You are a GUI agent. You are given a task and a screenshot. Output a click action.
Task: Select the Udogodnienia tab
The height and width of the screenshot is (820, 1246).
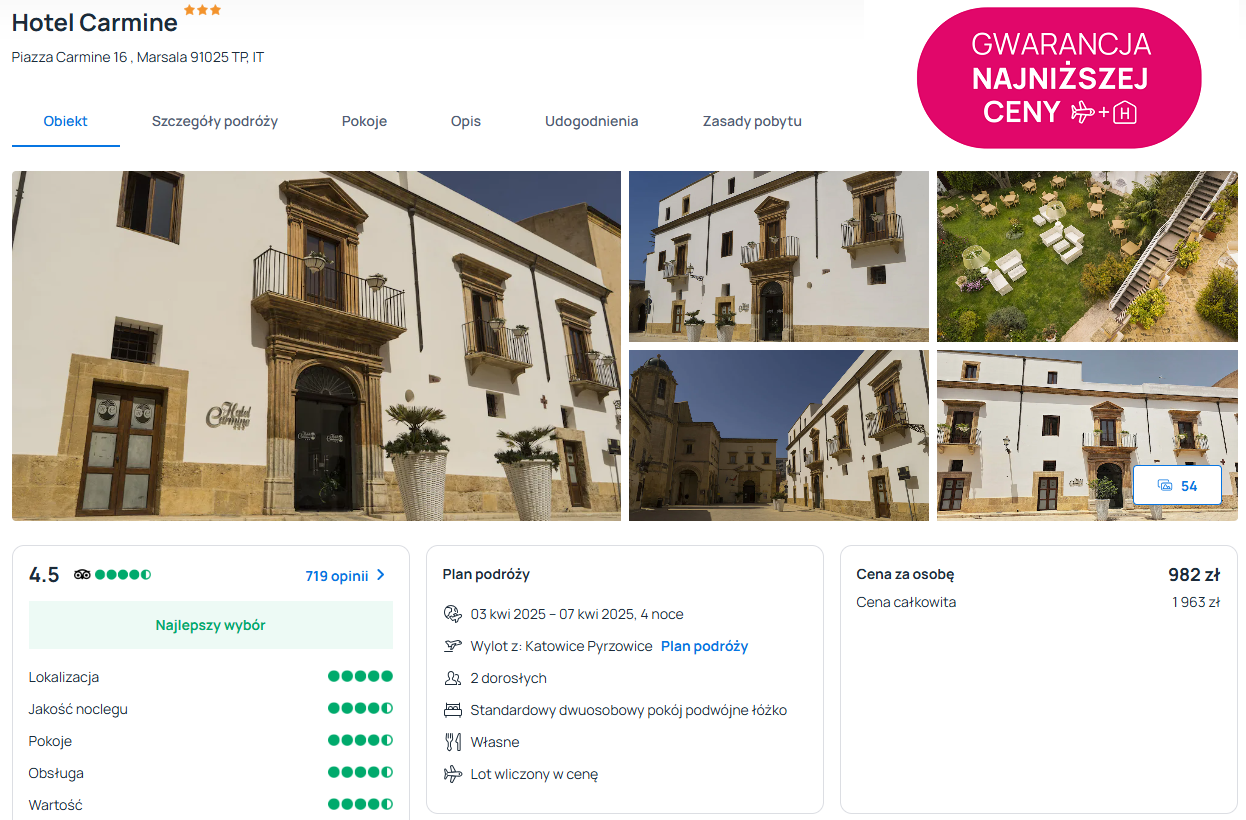pos(591,121)
